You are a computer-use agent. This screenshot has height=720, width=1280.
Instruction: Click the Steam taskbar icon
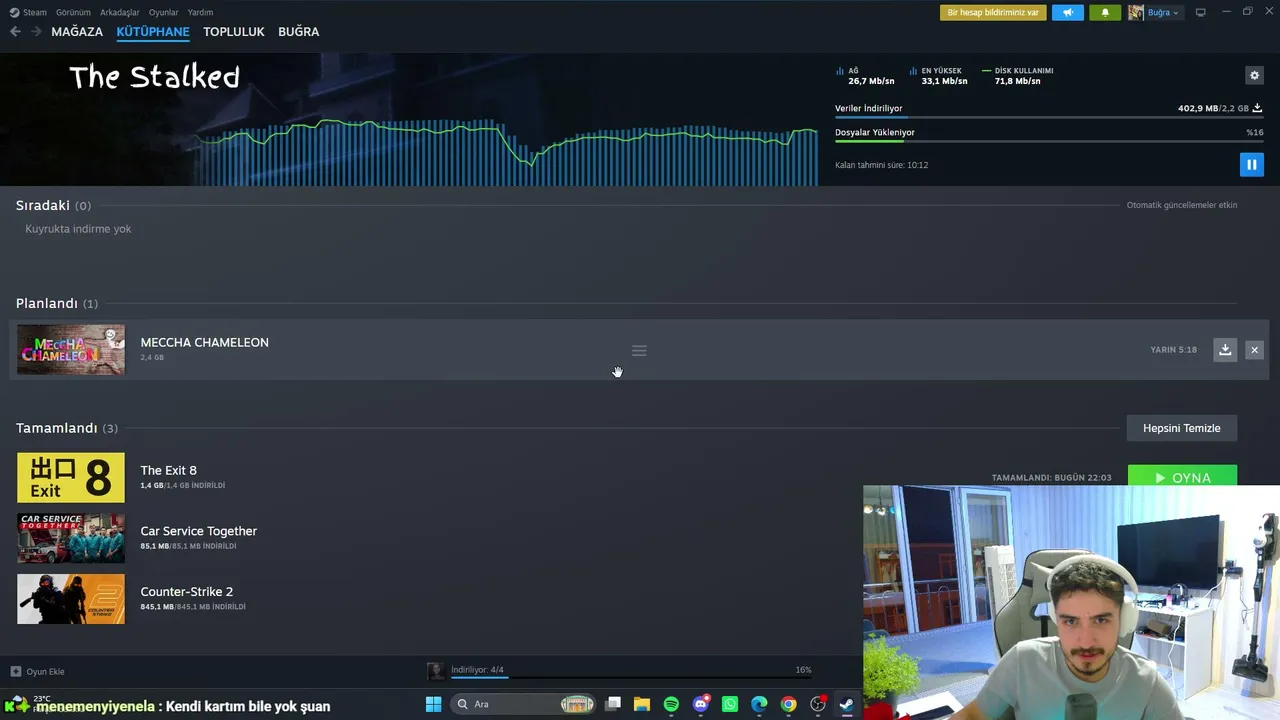pos(846,704)
